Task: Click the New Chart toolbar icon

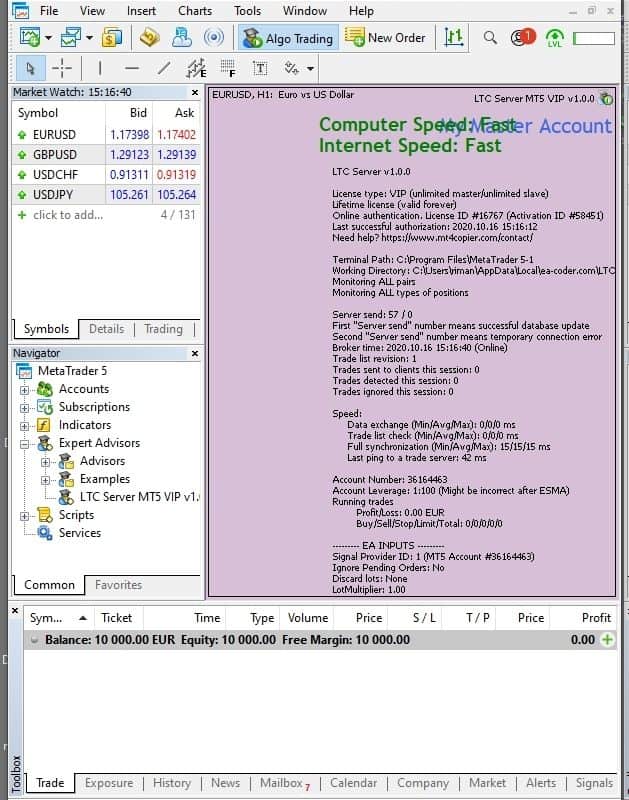Action: (30, 37)
